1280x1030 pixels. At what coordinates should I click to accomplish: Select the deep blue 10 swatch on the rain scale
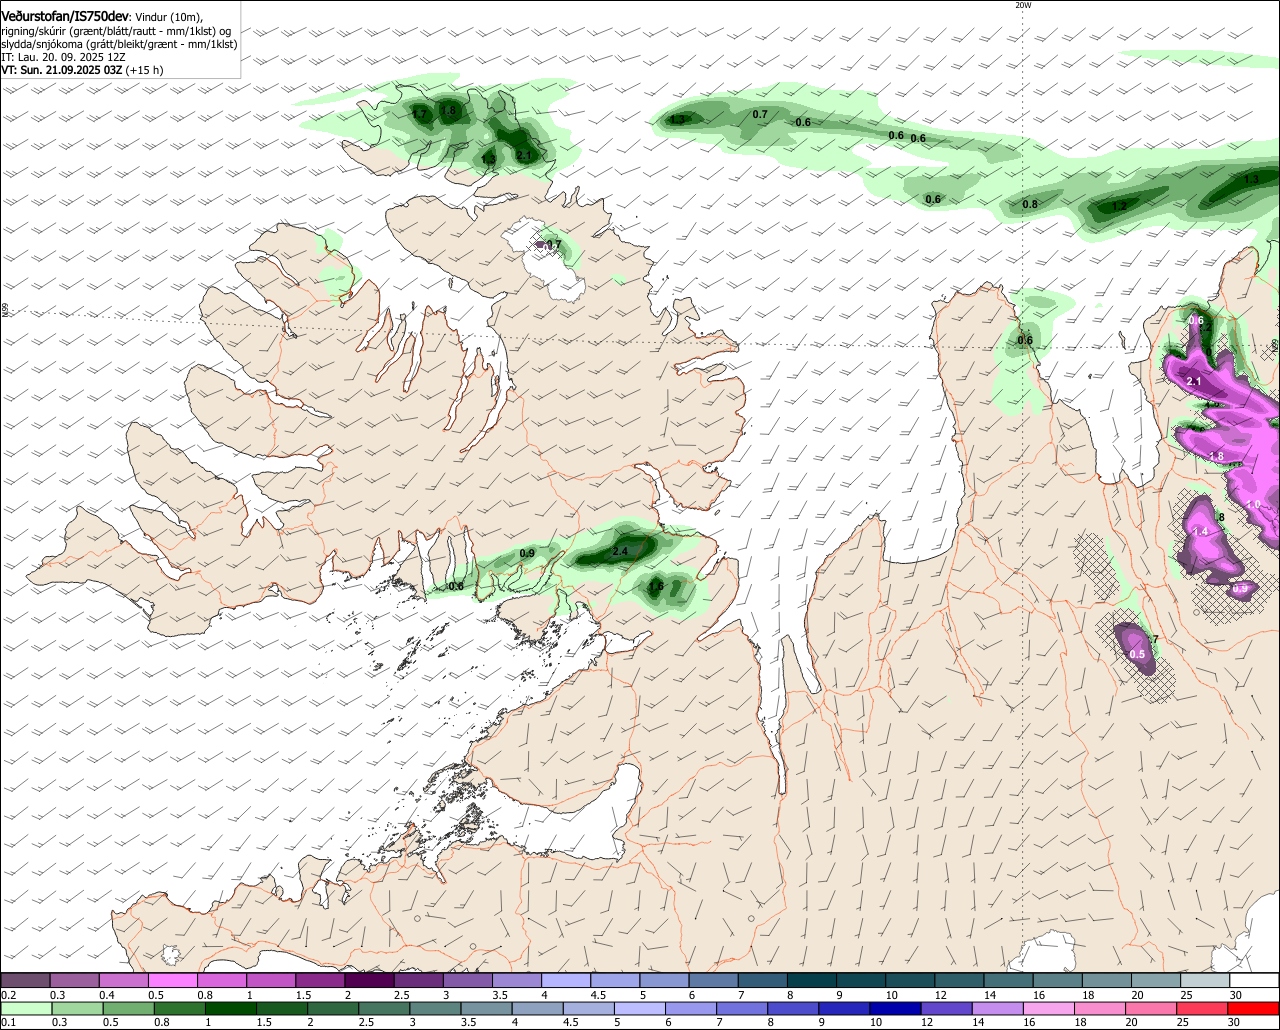coord(895,1008)
